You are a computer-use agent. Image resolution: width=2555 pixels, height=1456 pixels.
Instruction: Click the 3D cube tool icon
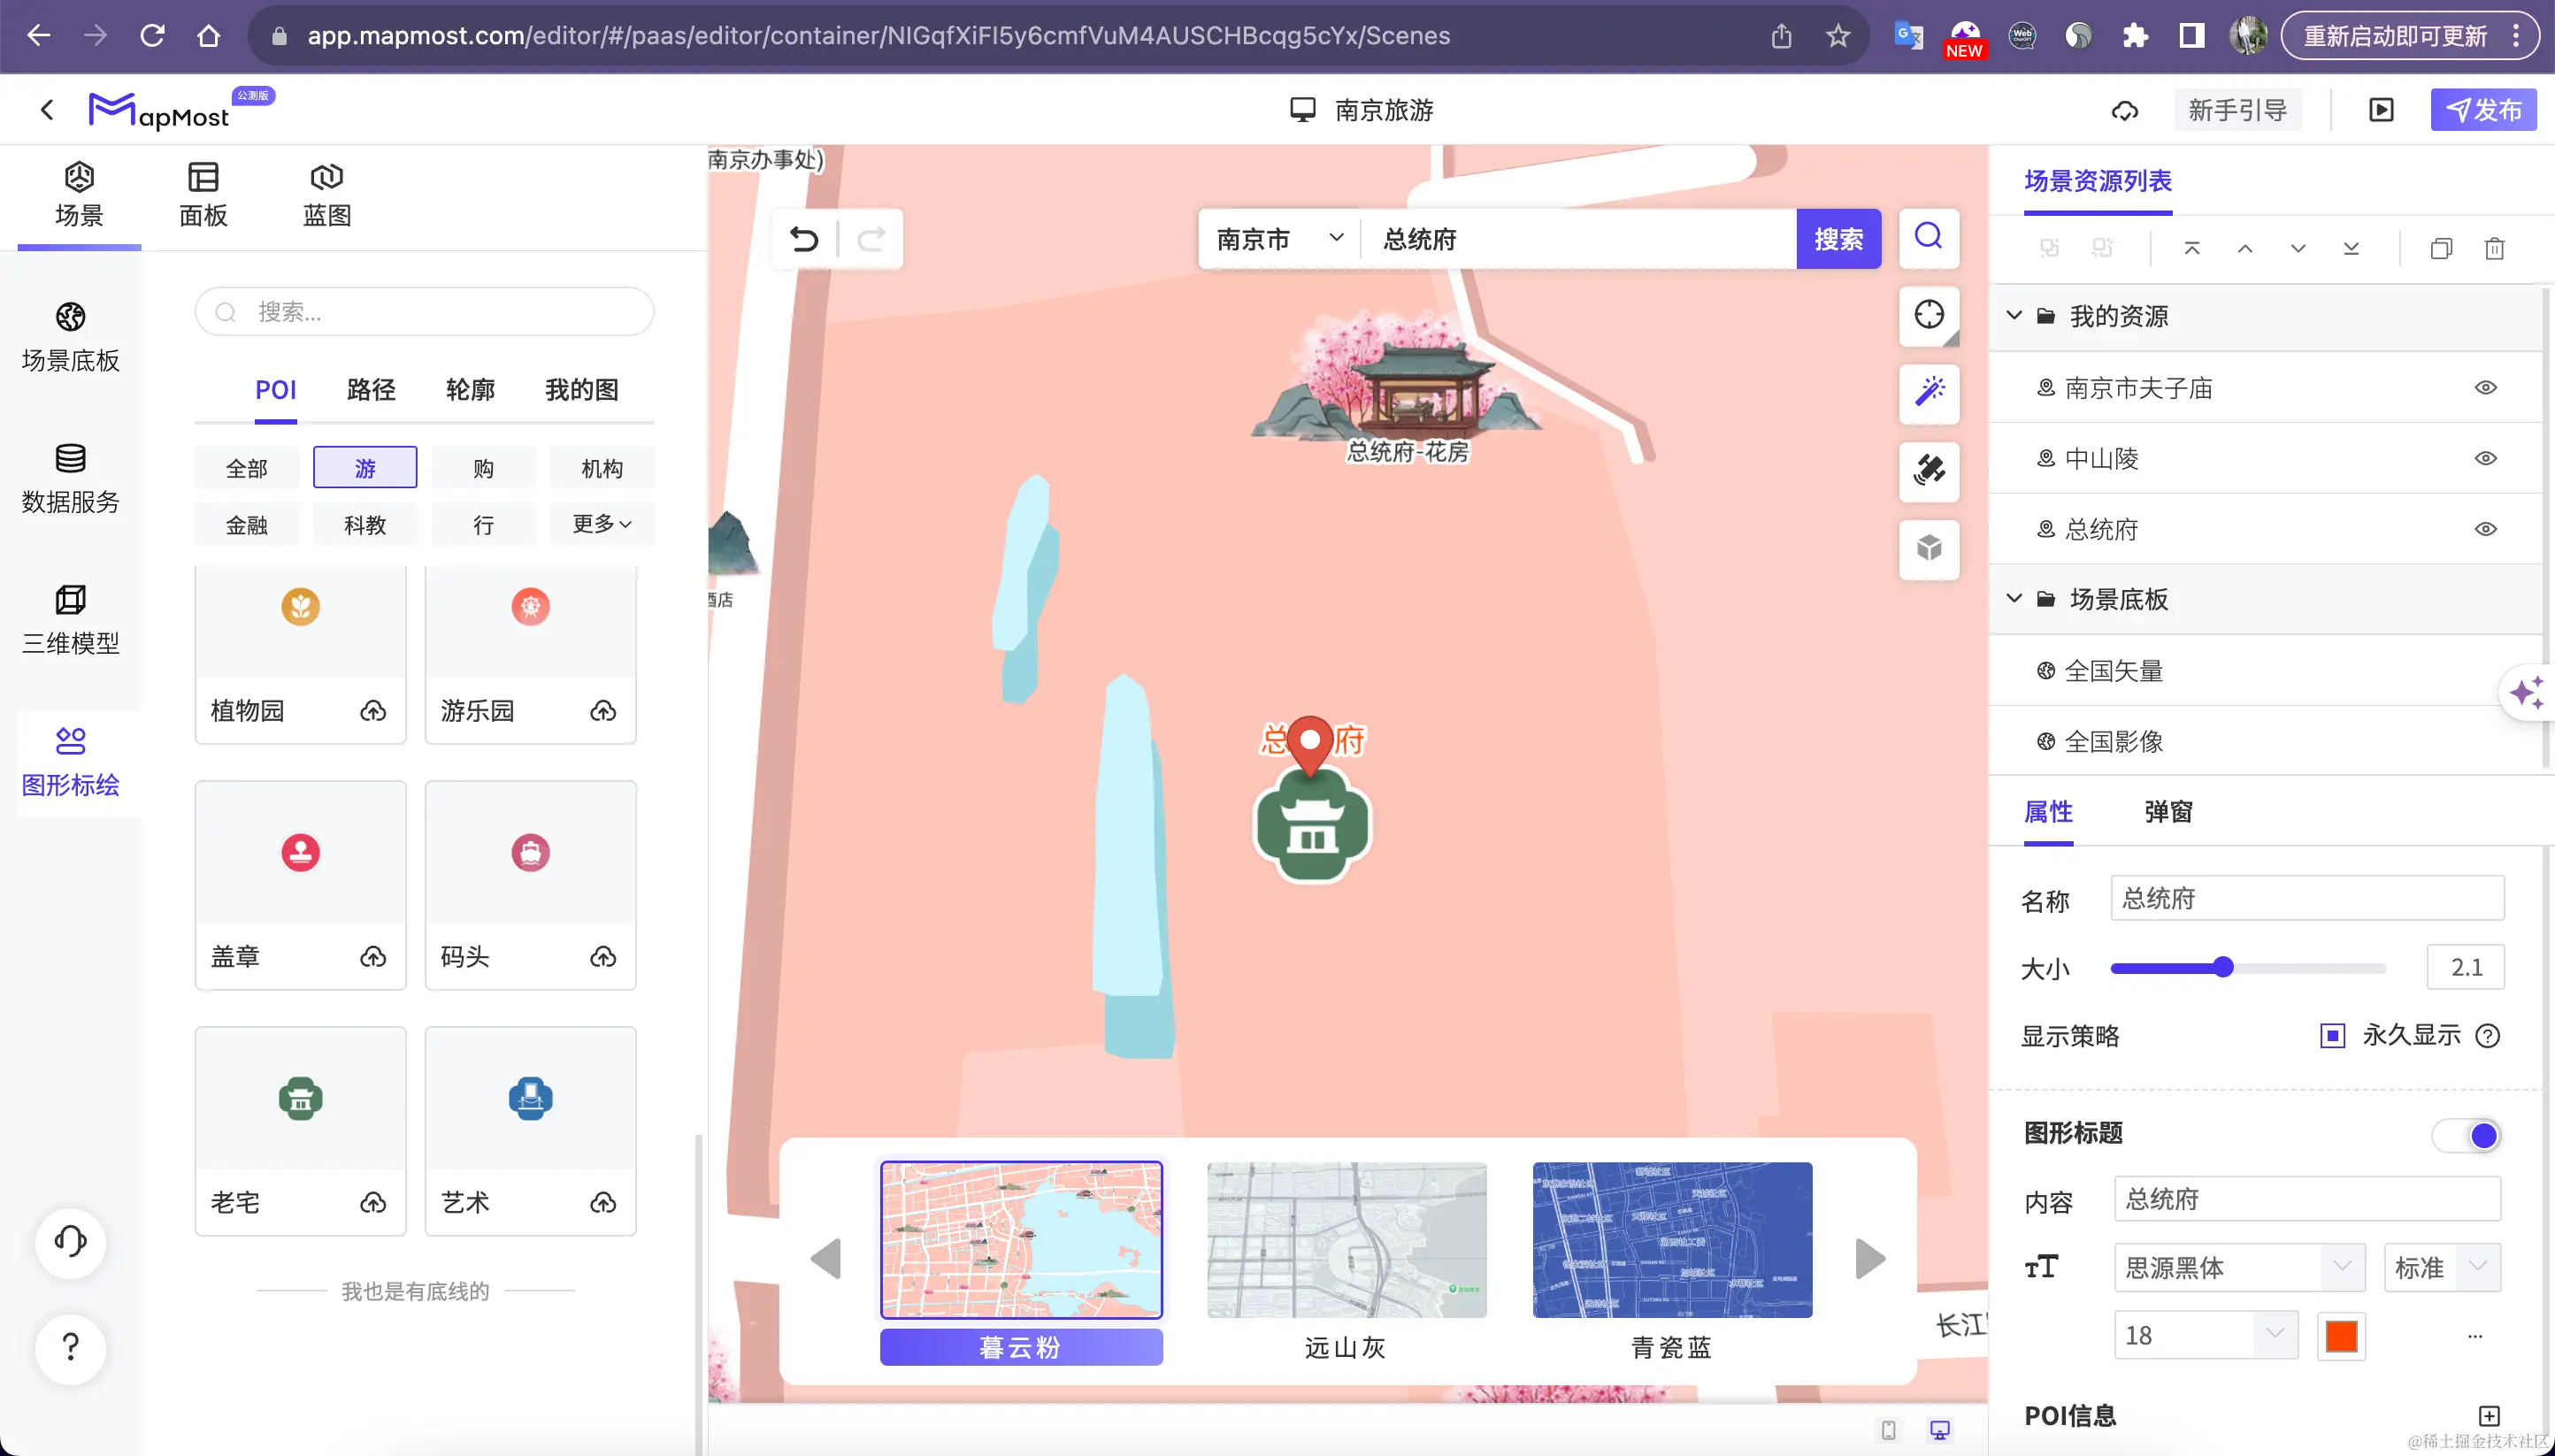pyautogui.click(x=1928, y=548)
